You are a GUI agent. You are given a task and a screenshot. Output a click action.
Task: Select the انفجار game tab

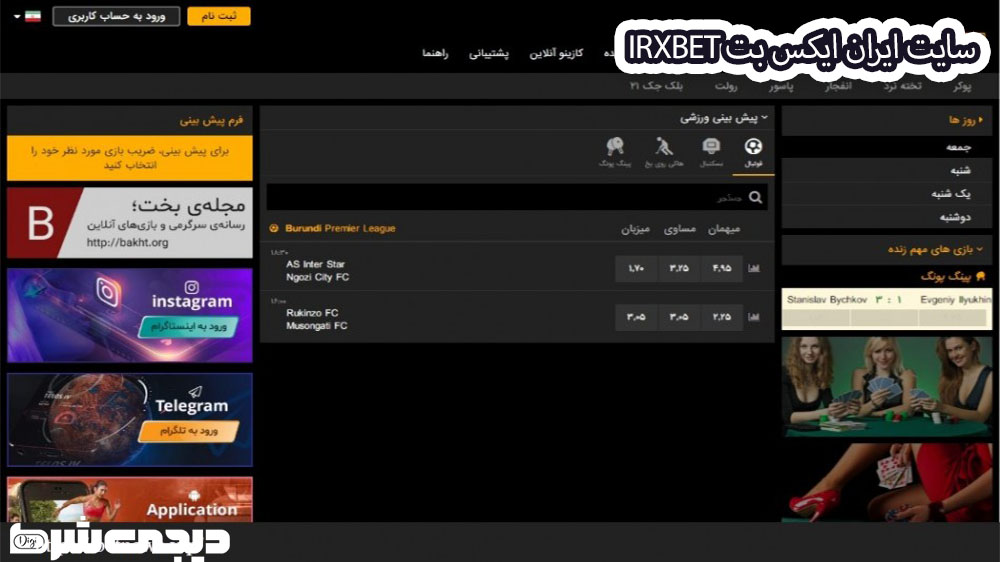point(837,85)
